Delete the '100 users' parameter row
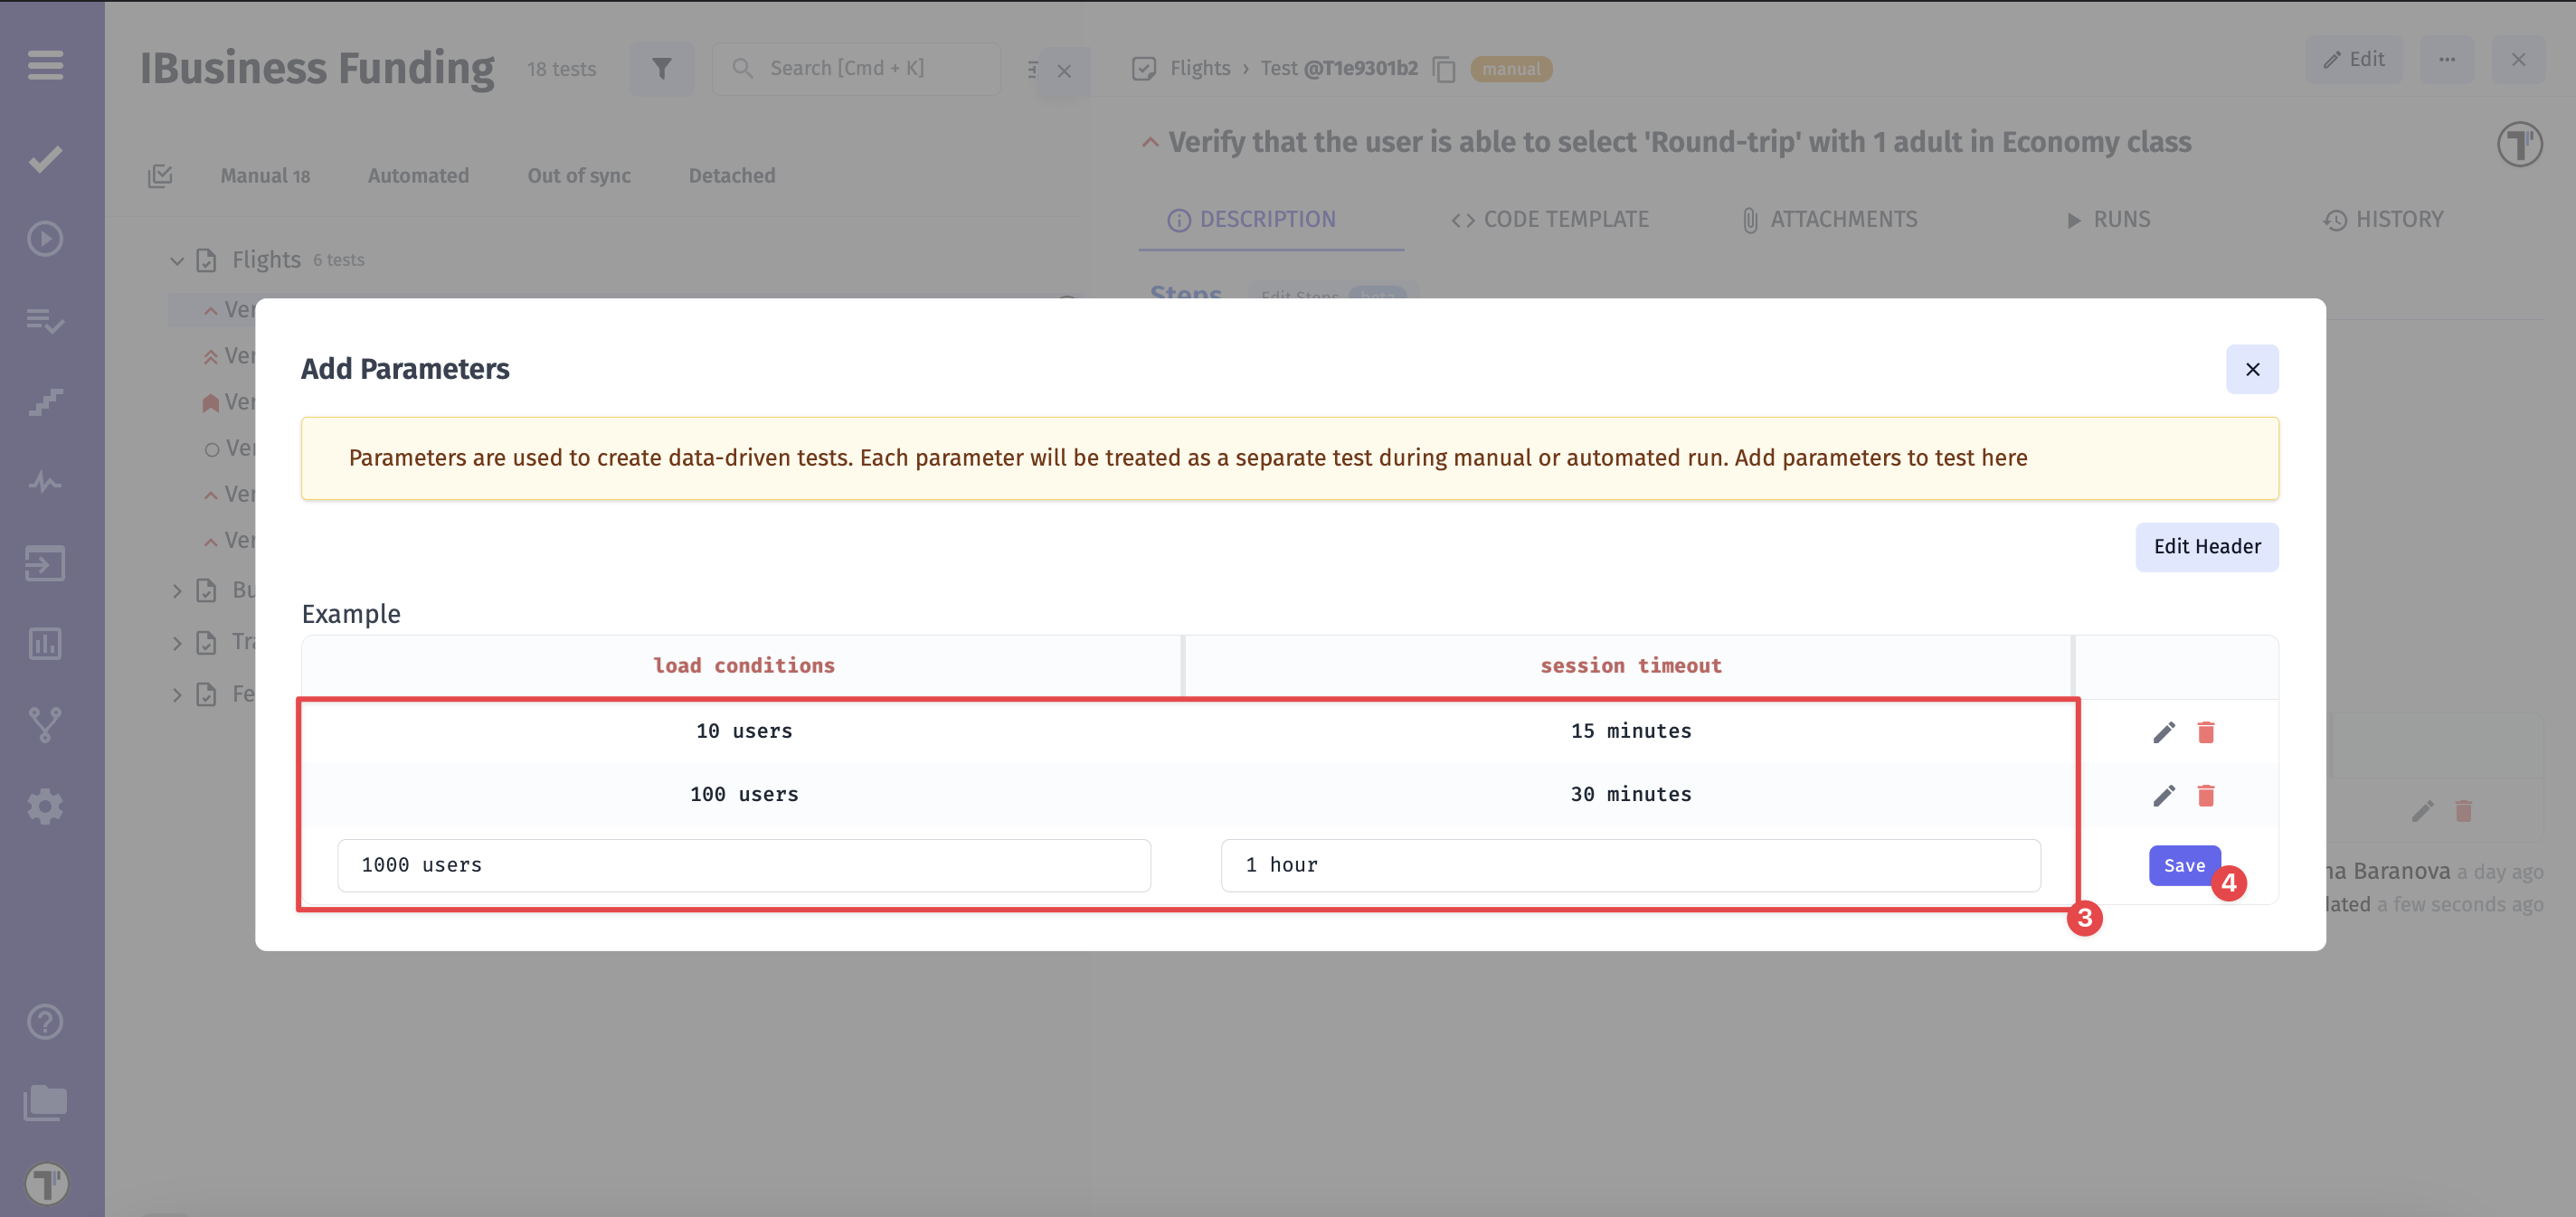The height and width of the screenshot is (1217, 2576). pyautogui.click(x=2205, y=795)
